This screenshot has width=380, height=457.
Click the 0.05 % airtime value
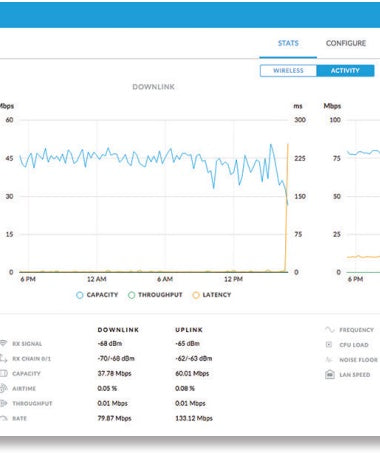[107, 388]
